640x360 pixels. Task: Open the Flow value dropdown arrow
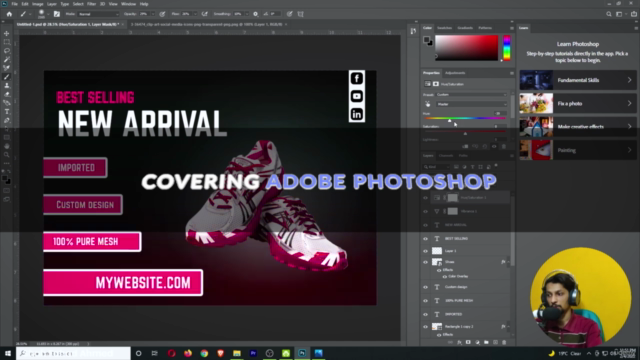tap(195, 14)
